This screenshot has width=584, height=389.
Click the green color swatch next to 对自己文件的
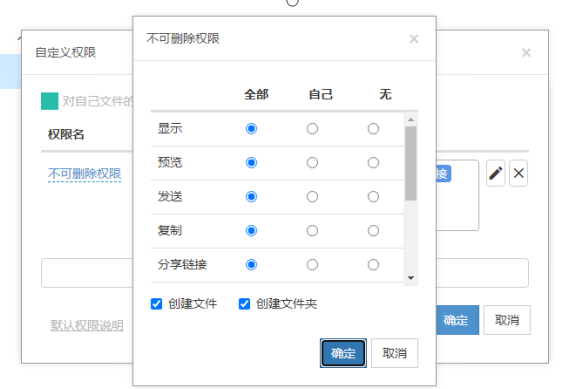pyautogui.click(x=50, y=101)
